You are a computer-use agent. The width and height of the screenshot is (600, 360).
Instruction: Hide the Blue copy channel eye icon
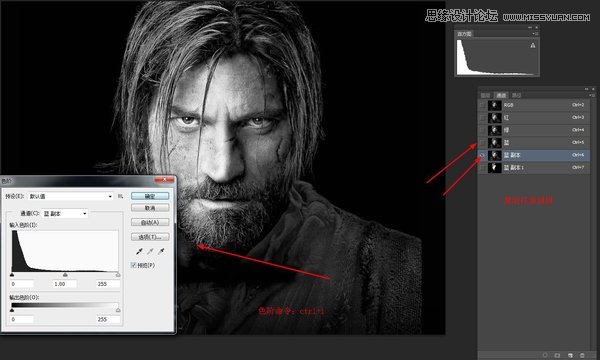coord(483,155)
